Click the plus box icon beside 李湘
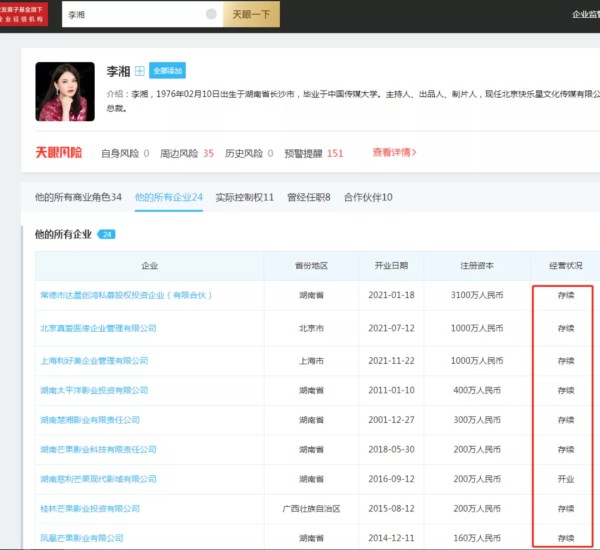The width and height of the screenshot is (600, 550). click(140, 71)
